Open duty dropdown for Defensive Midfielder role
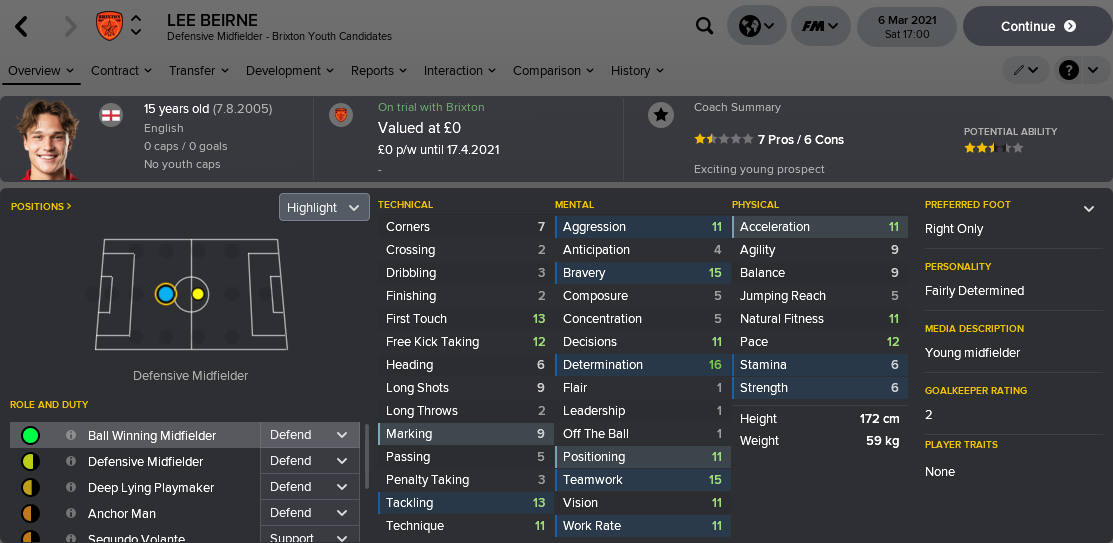 coord(308,462)
